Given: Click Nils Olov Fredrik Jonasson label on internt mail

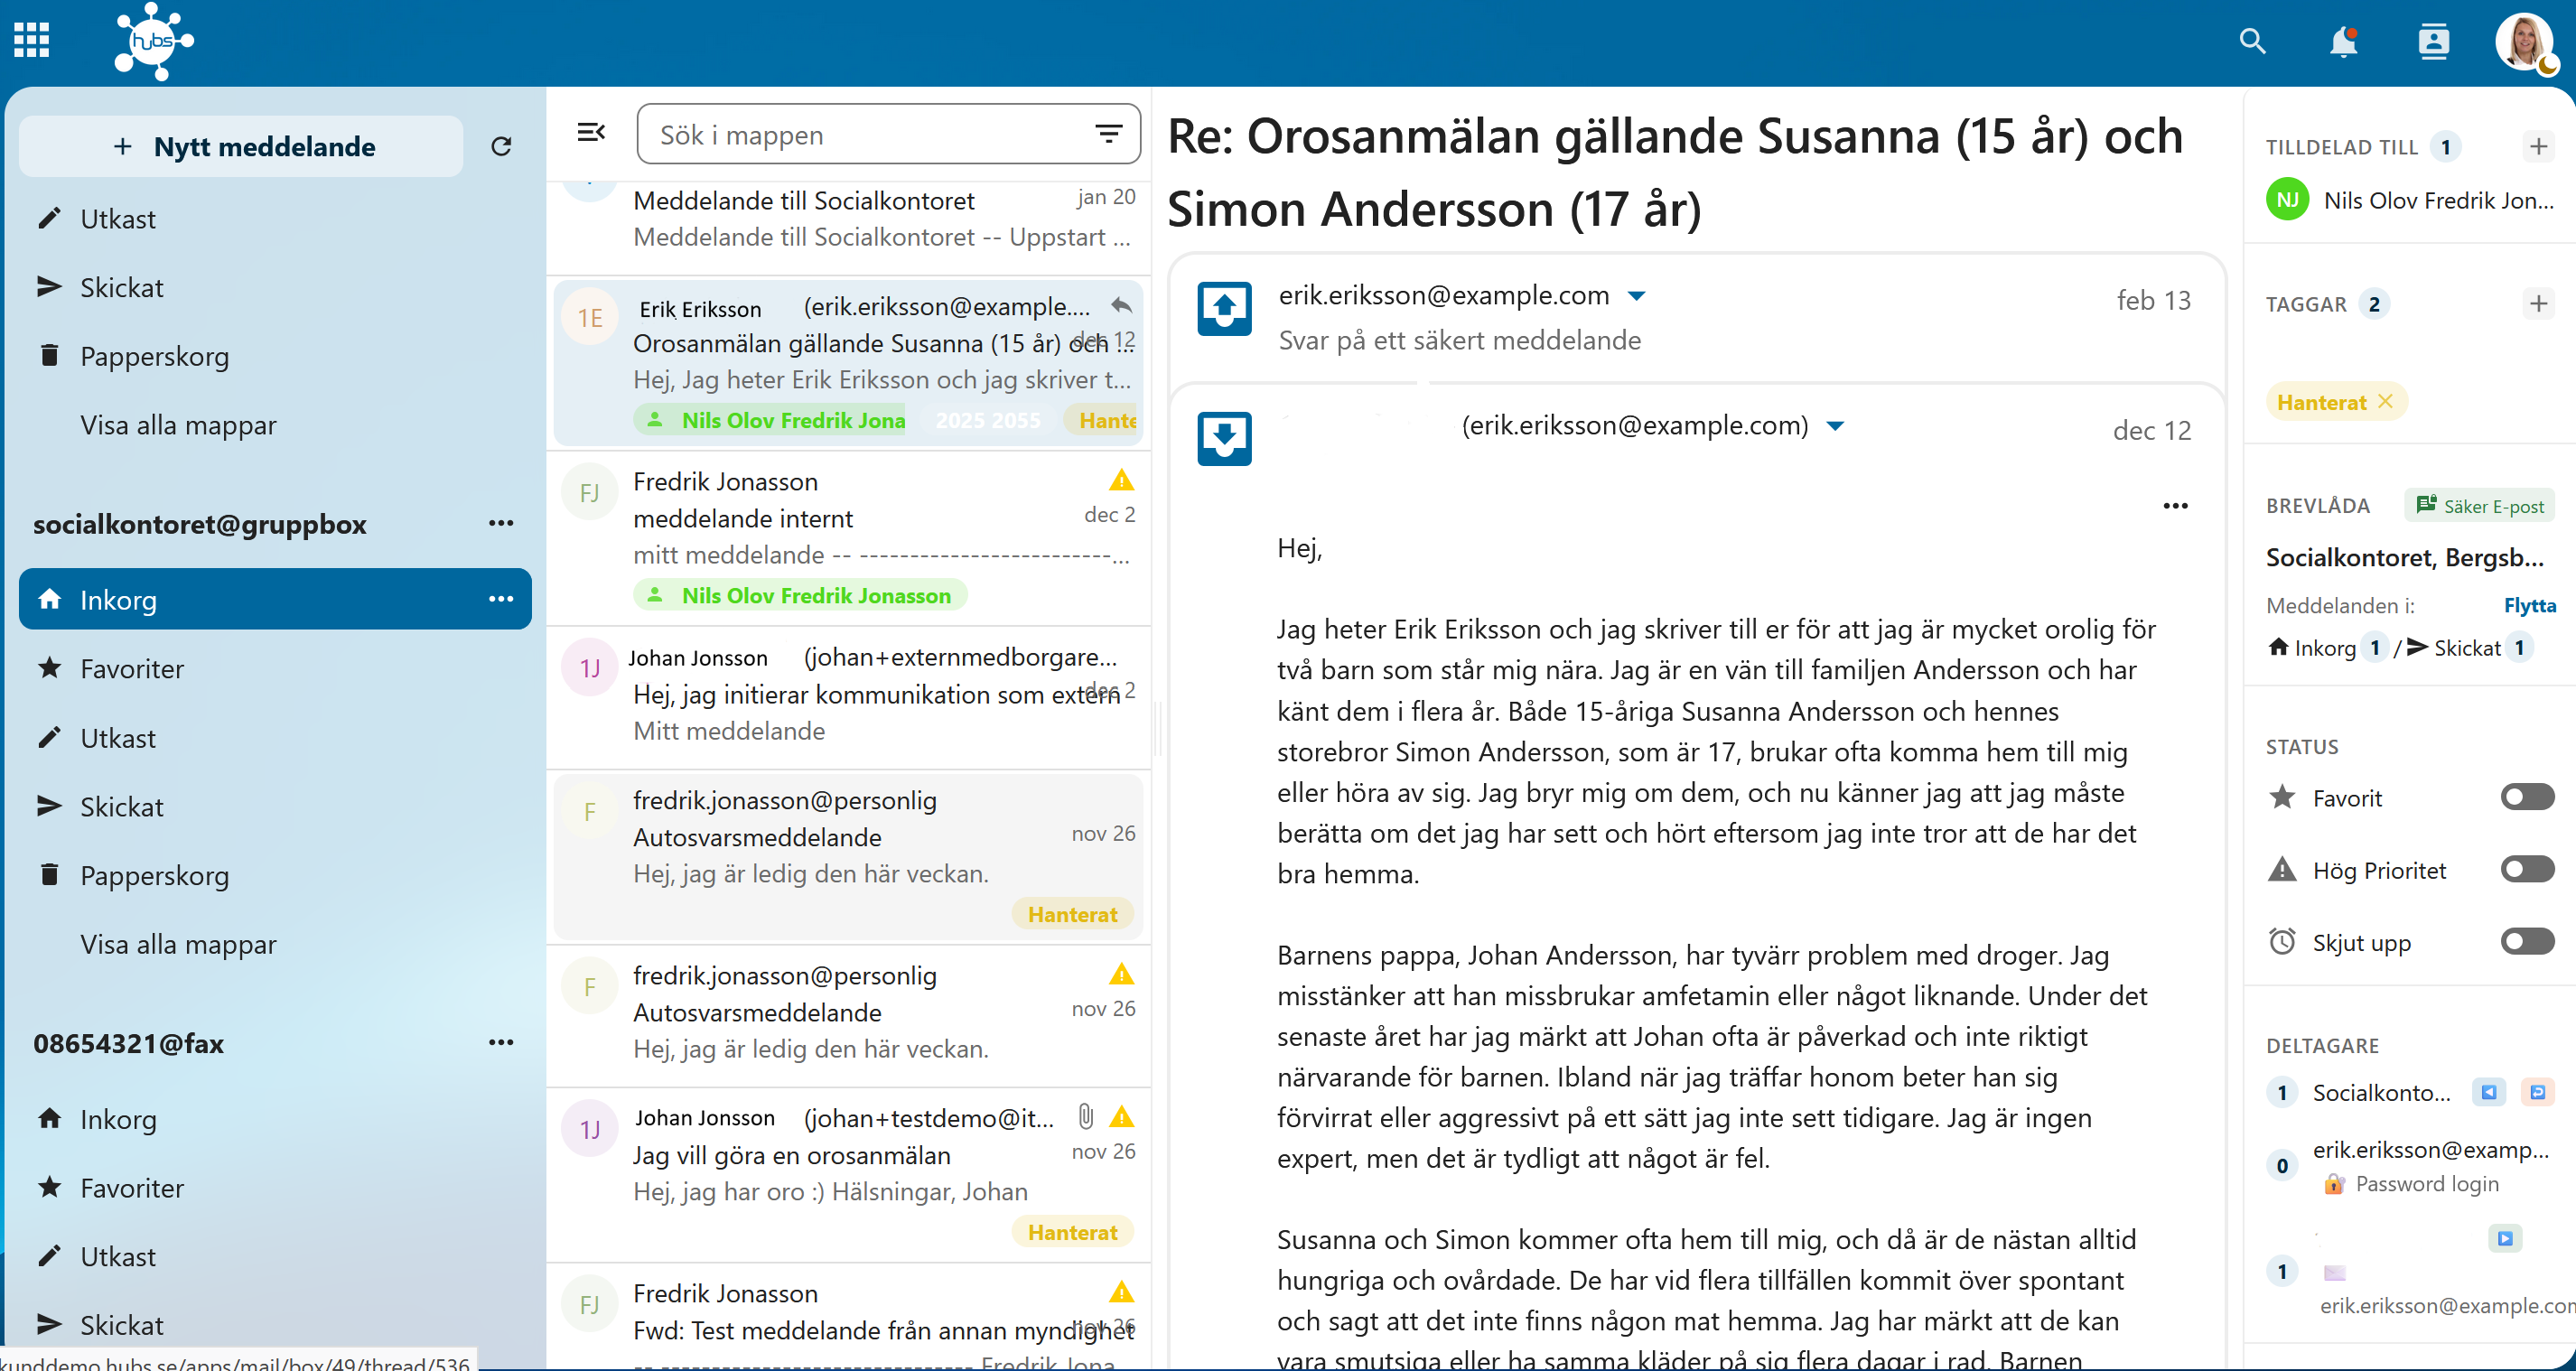Looking at the screenshot, I should point(800,595).
